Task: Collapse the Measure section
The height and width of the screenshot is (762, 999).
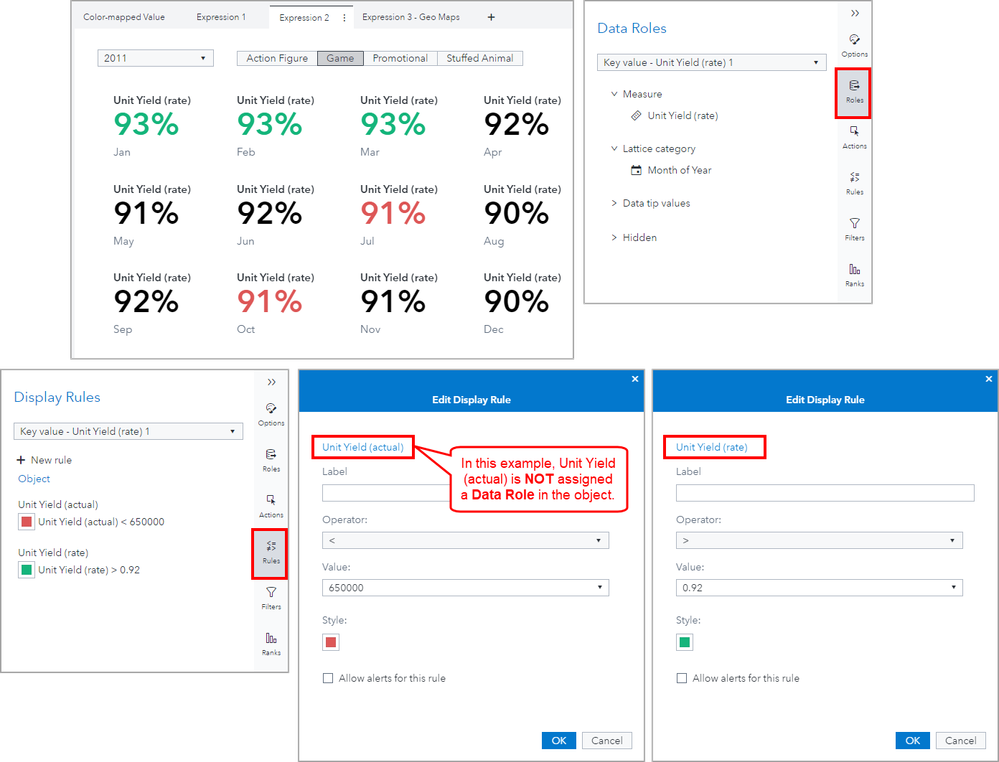Action: point(614,94)
